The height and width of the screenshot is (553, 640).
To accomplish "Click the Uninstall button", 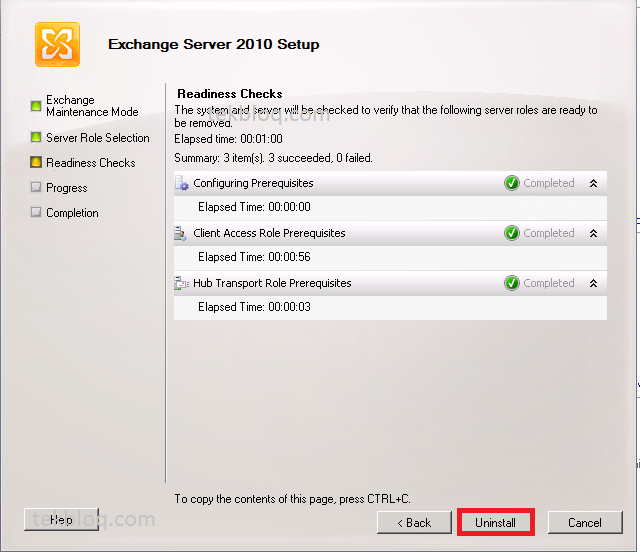I will click(496, 522).
